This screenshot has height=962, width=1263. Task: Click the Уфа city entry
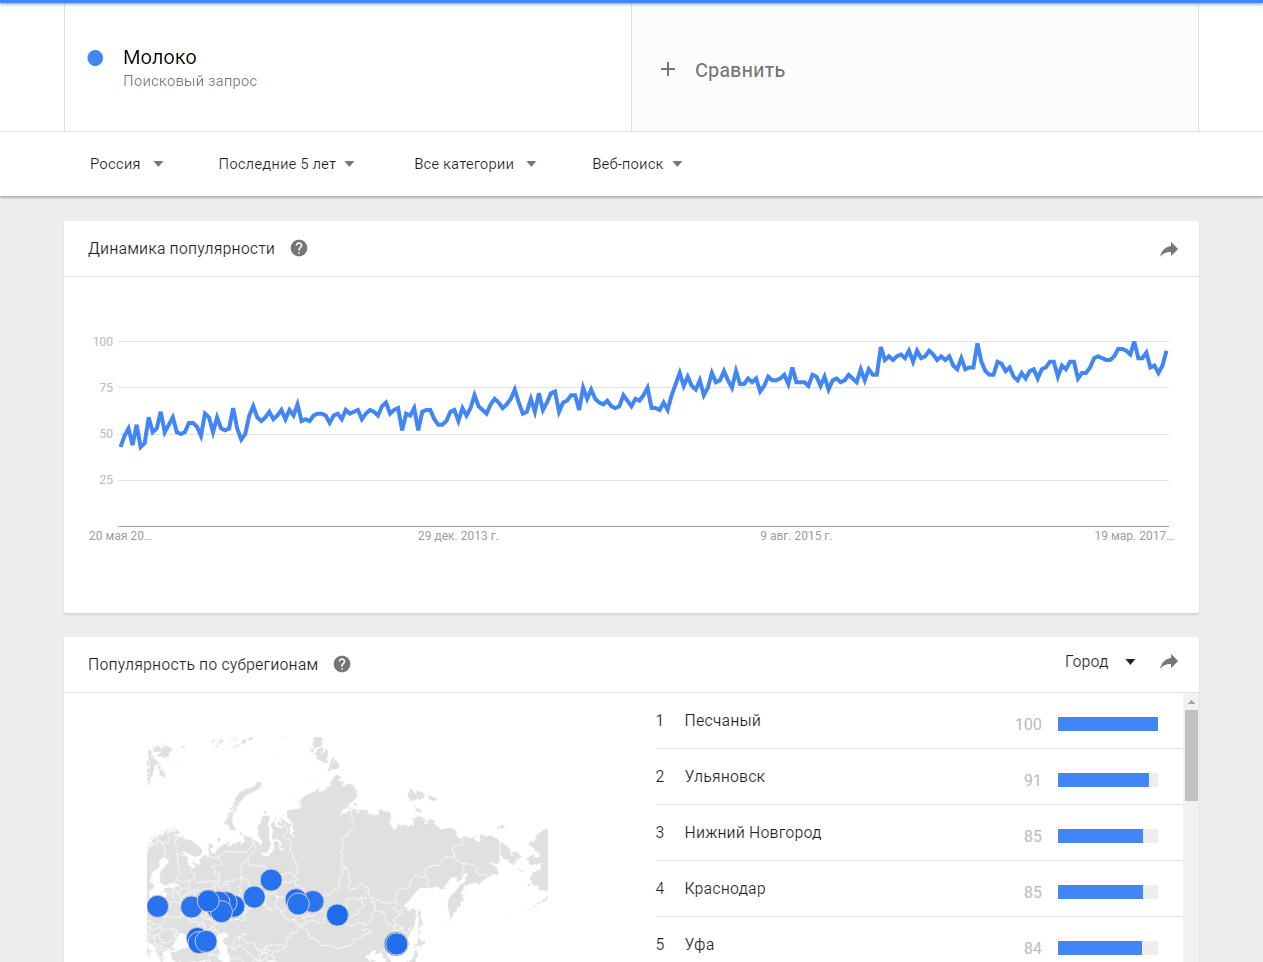pos(699,944)
